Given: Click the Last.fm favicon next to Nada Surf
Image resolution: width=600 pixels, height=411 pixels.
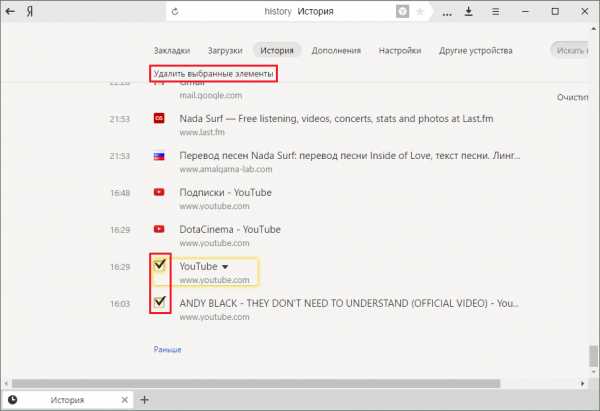Looking at the screenshot, I should (x=158, y=119).
